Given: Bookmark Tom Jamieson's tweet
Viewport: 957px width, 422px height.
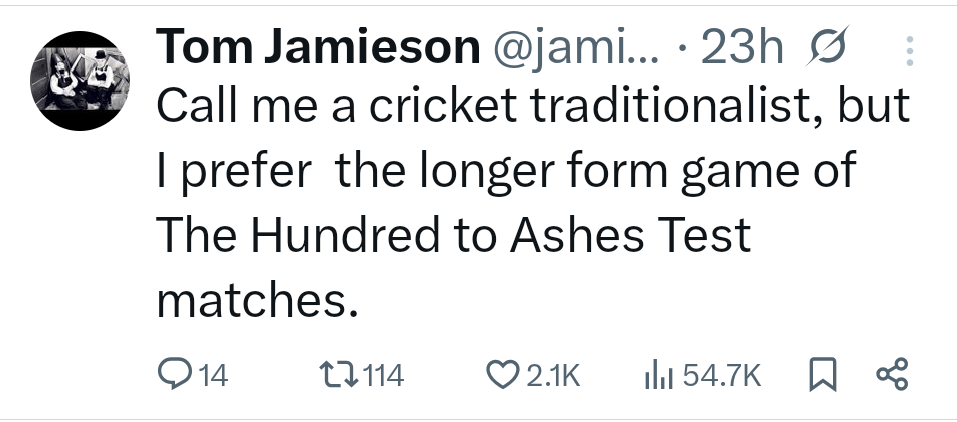Looking at the screenshot, I should coord(820,375).
